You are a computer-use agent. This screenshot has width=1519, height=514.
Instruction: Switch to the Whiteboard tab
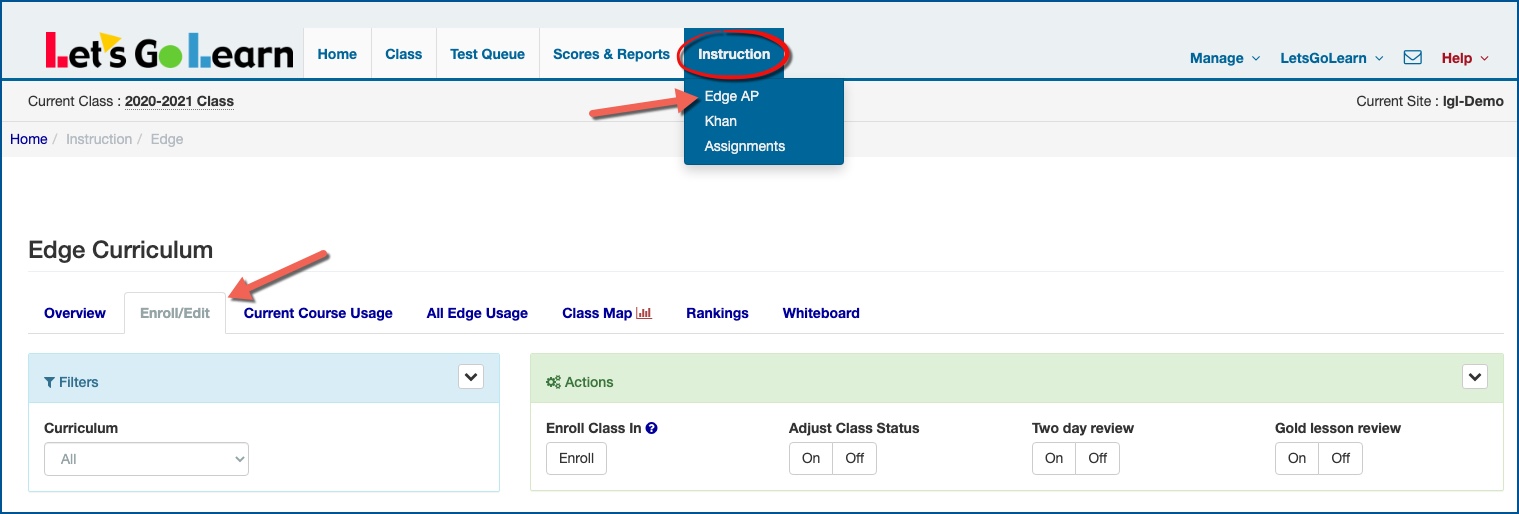coord(821,313)
